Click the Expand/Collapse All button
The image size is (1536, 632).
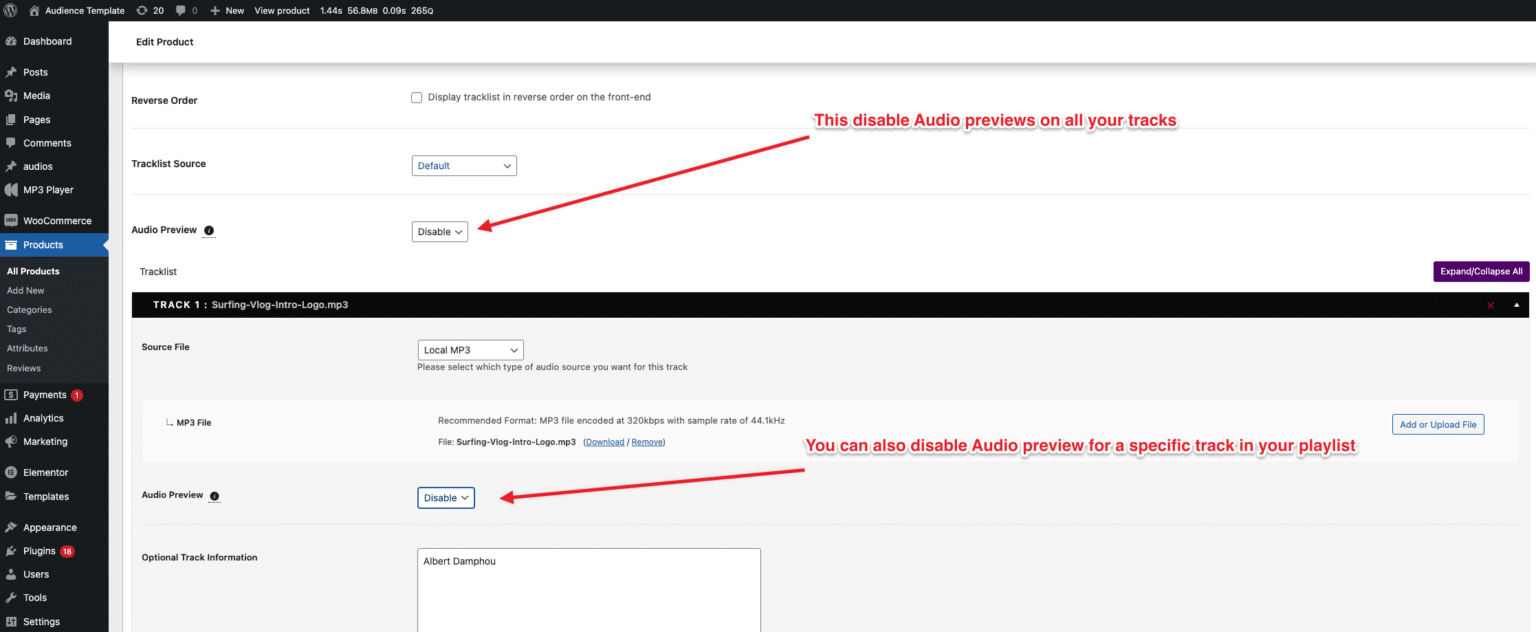(x=1481, y=271)
